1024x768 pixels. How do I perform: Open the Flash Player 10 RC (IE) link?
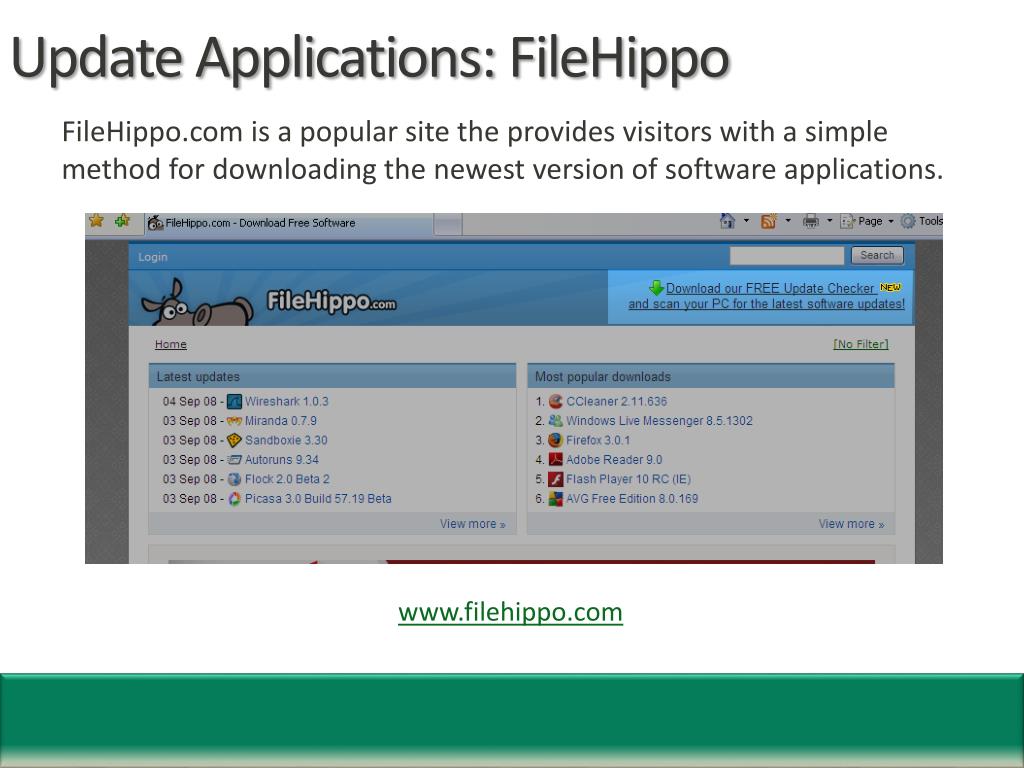pos(628,479)
